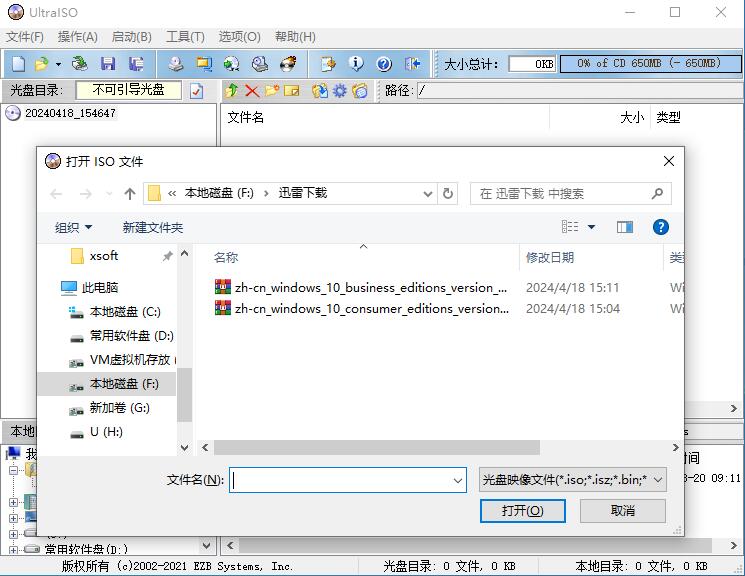Open recent locations dropdown in dialog navigation
This screenshot has height=576, width=745.
click(109, 194)
